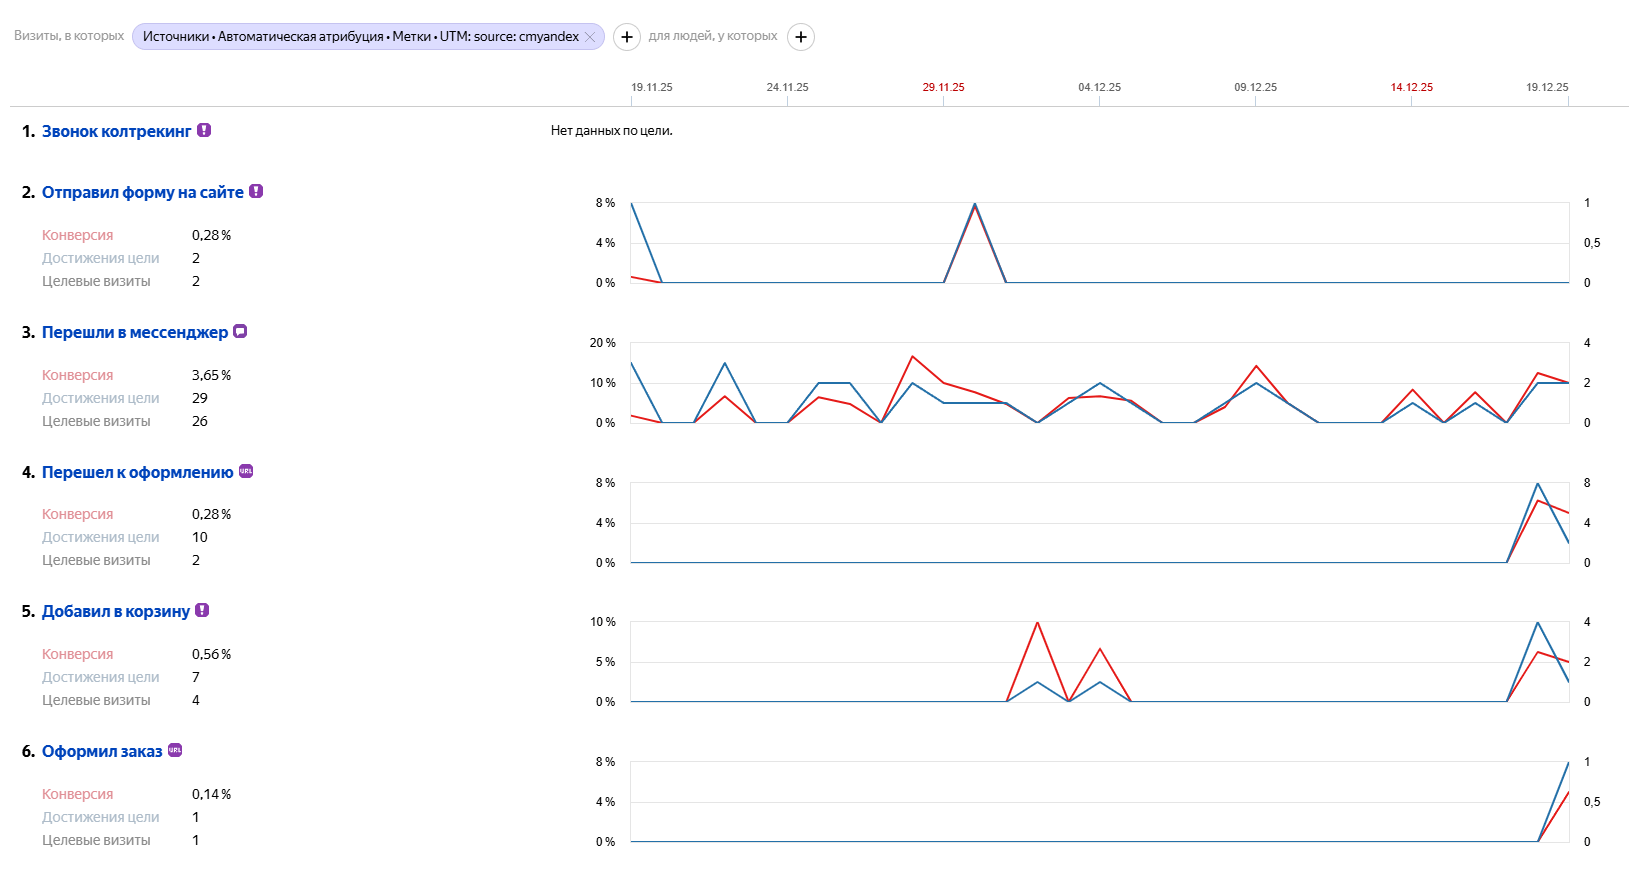The height and width of the screenshot is (872, 1629).
Task: Remove the UTM source cmyandex filter
Action: (590, 37)
